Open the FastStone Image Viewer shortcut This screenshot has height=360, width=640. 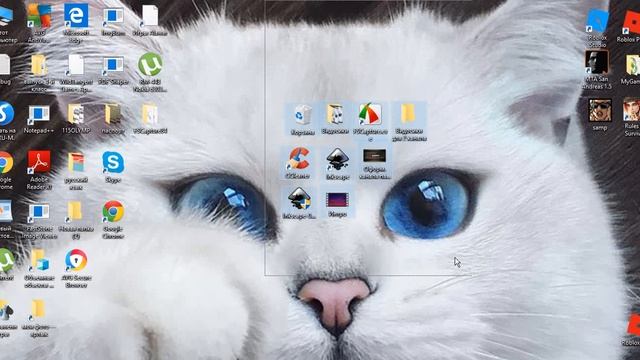[x=39, y=220]
